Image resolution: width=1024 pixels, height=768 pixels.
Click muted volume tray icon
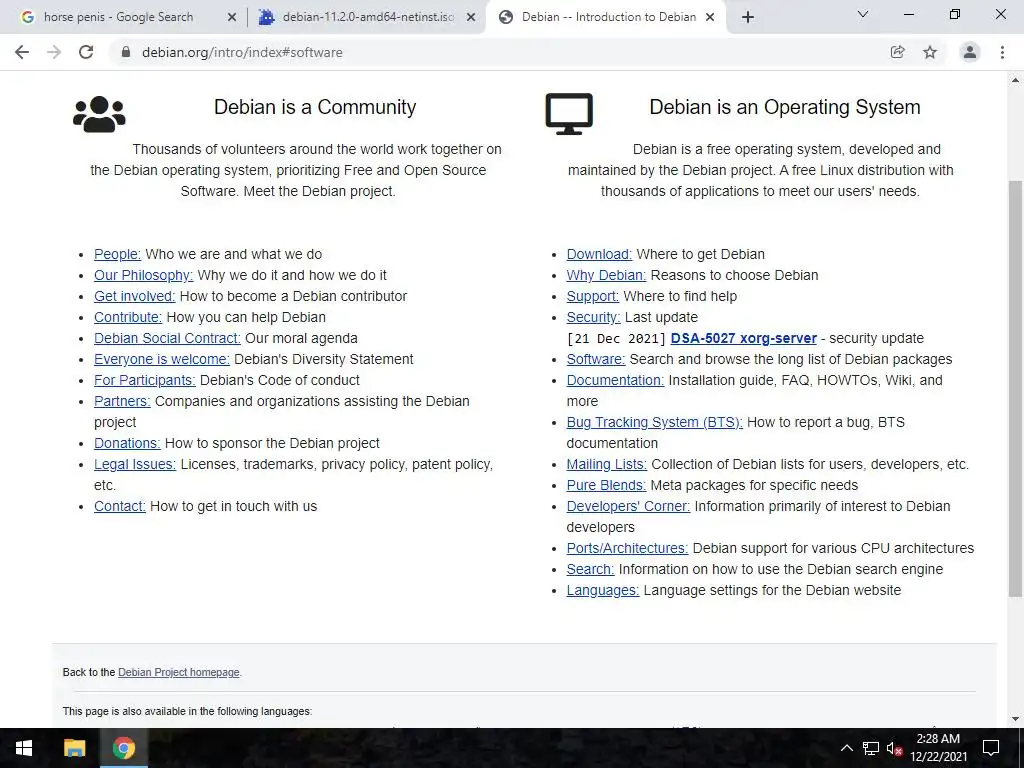point(895,748)
